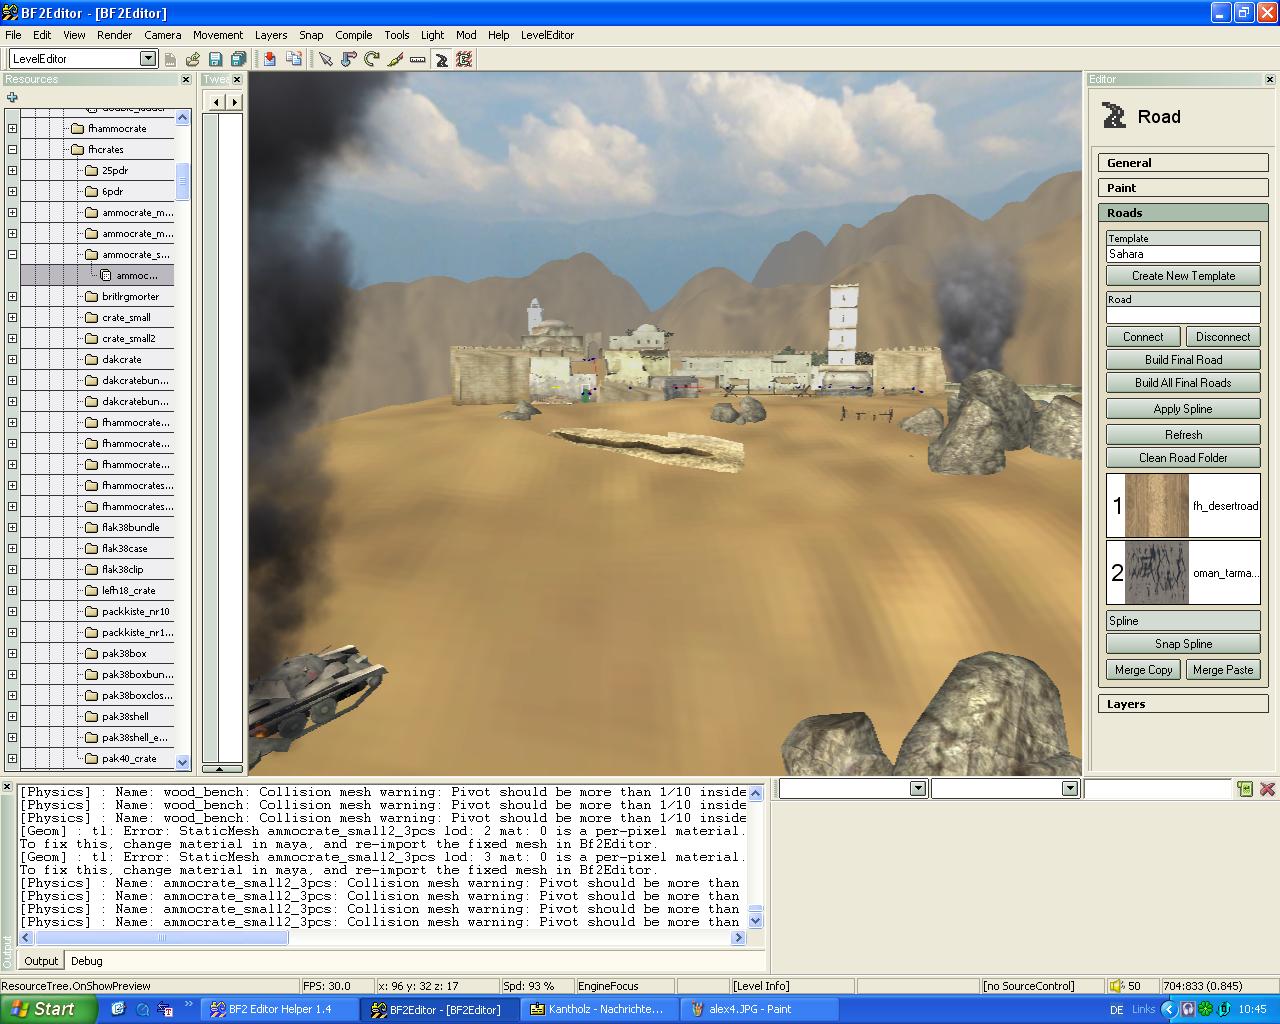Open the second bottom console dropdown
1280x1024 pixels.
click(1070, 789)
